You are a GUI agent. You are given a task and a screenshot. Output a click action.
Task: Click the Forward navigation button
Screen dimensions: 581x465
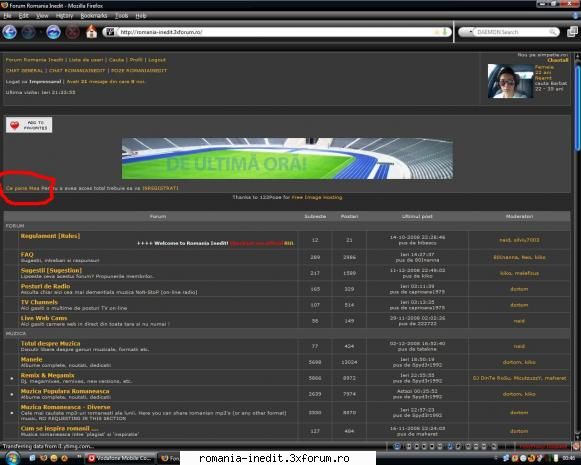tap(29, 32)
